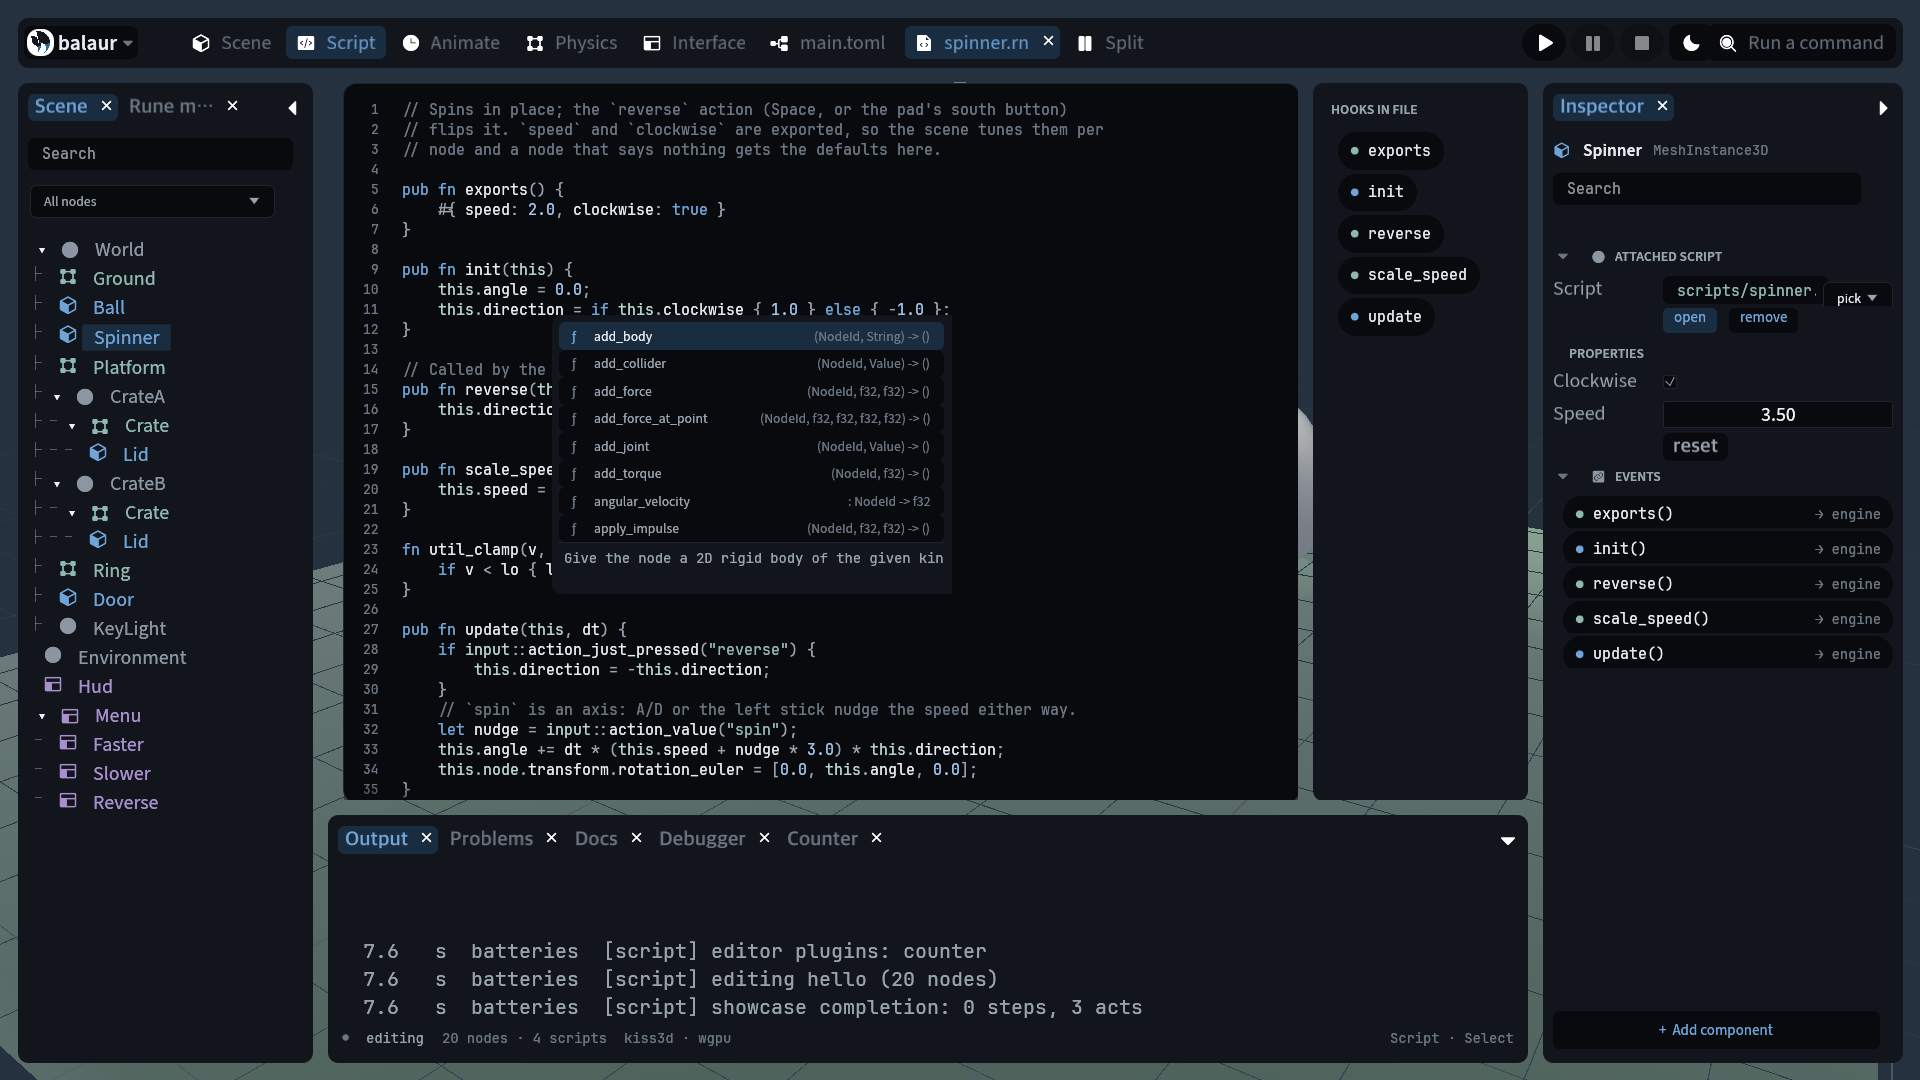Choose add_collider from the autocomplete list
Image resolution: width=1920 pixels, height=1080 pixels.
(x=751, y=364)
